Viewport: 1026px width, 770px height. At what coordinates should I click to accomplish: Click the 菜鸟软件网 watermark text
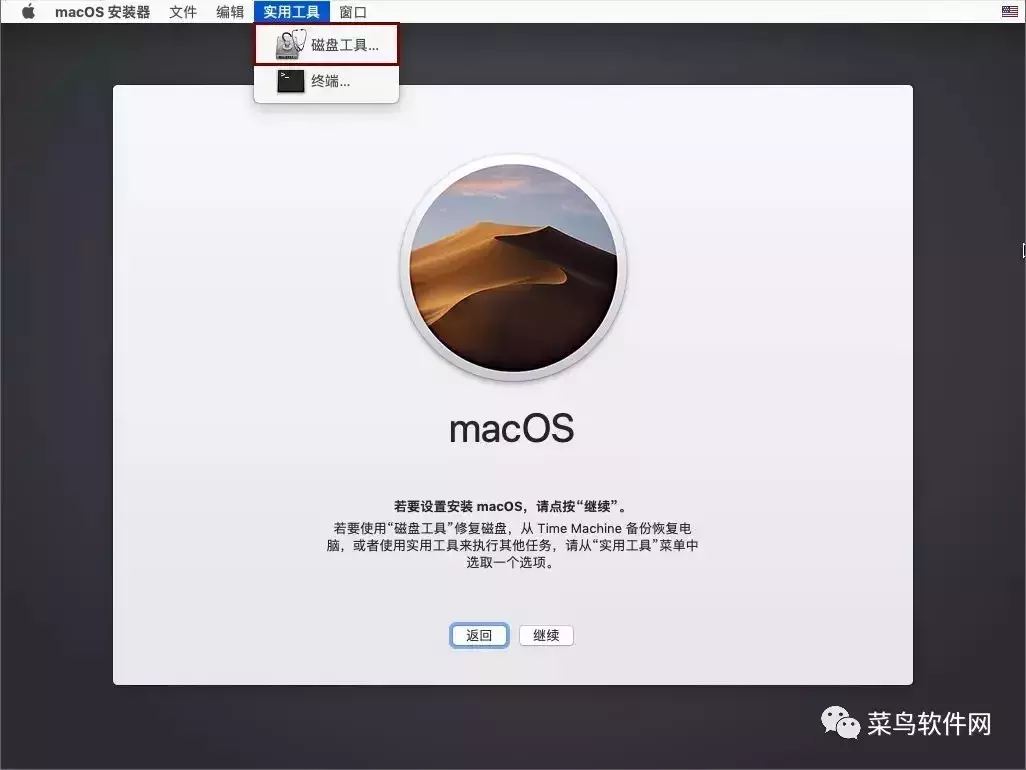[925, 722]
